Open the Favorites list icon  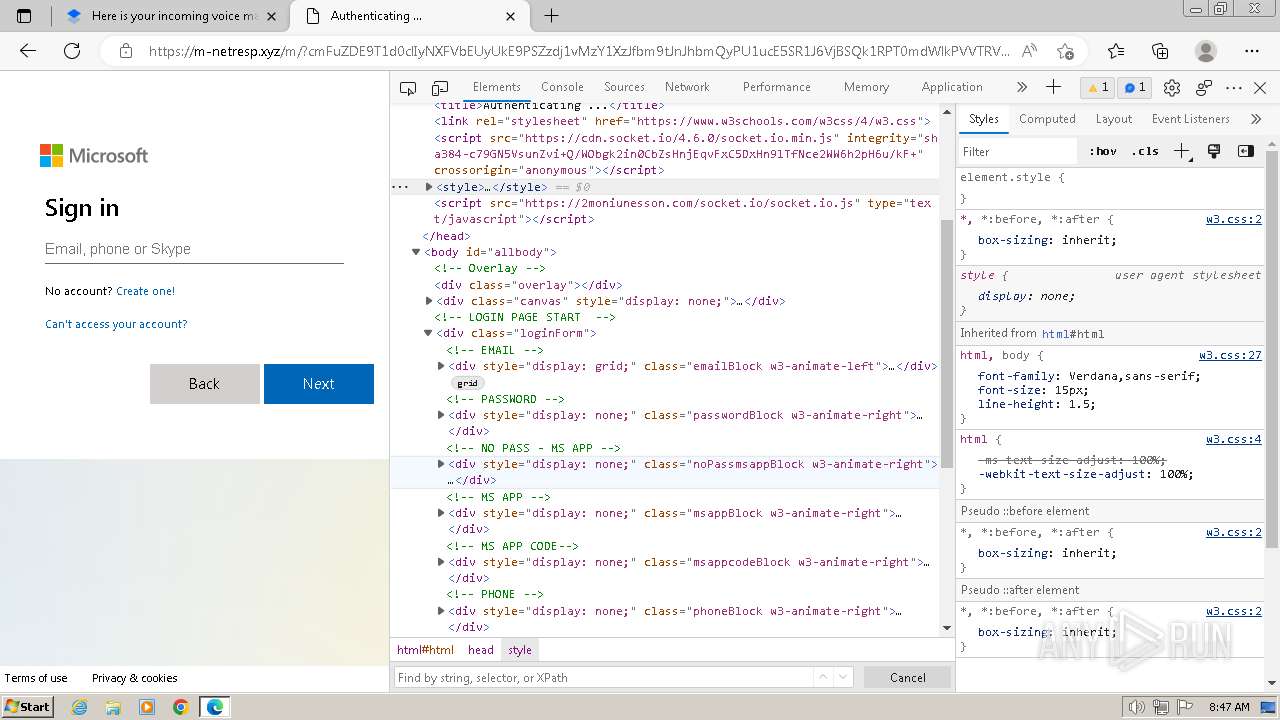coord(1116,51)
